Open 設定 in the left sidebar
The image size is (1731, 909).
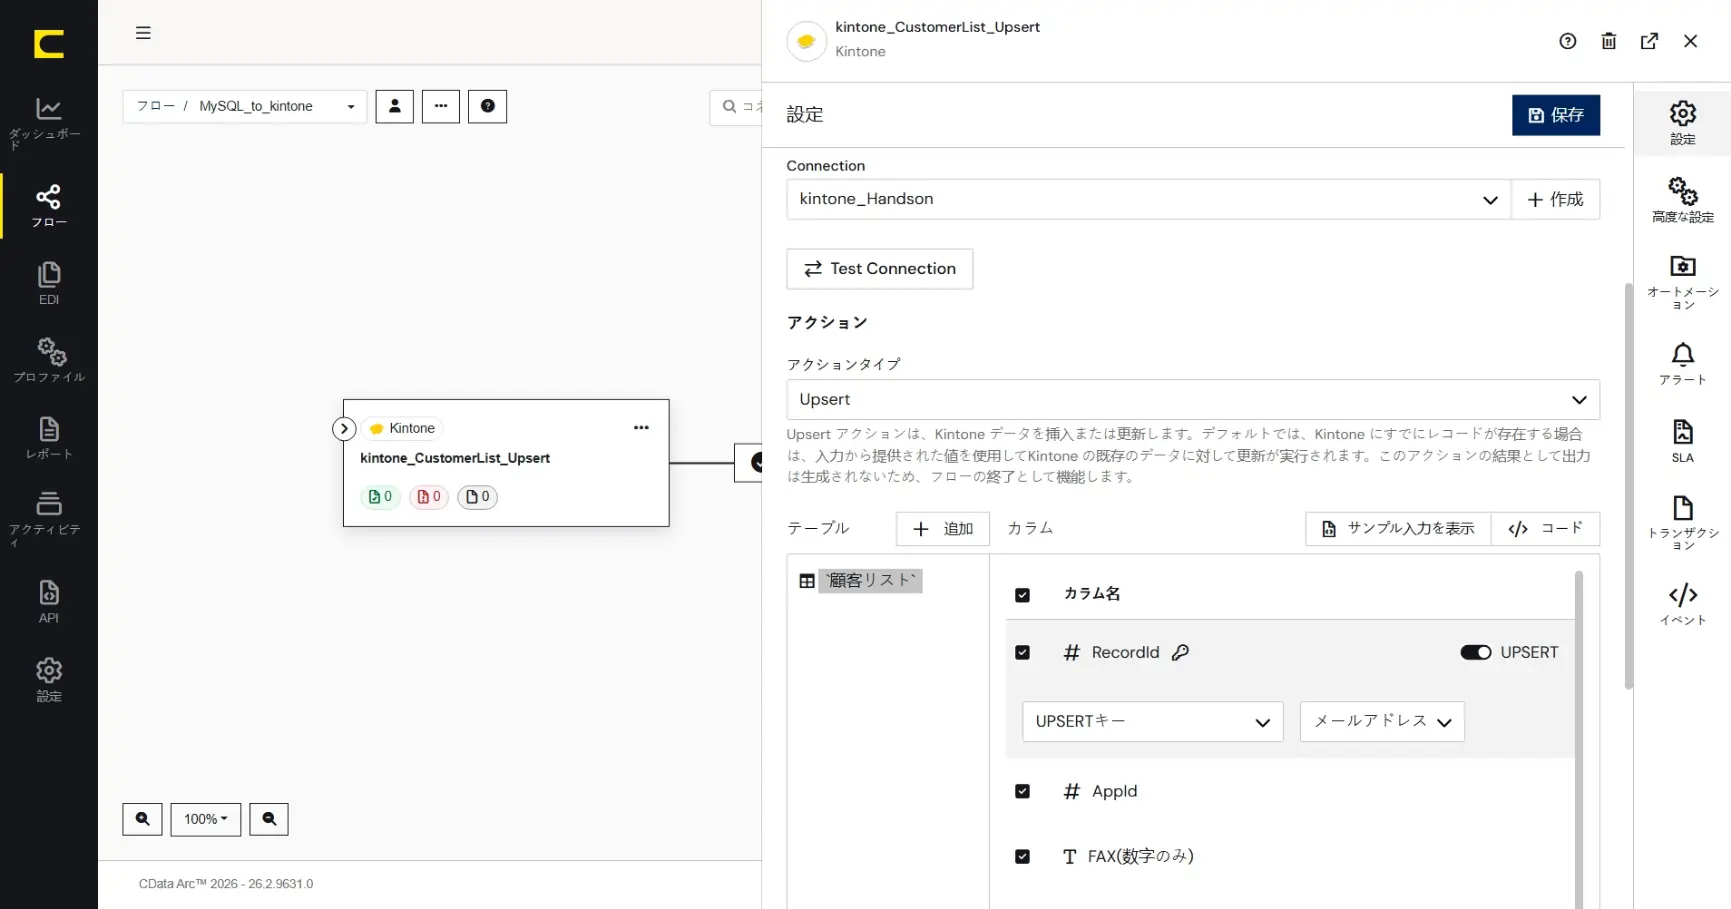[x=48, y=680]
